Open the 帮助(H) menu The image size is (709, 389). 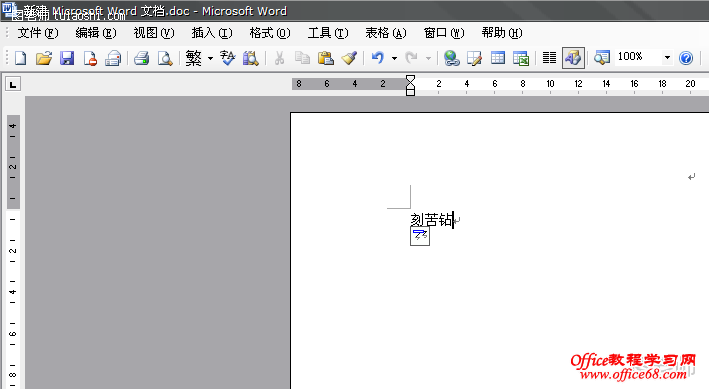(x=502, y=33)
